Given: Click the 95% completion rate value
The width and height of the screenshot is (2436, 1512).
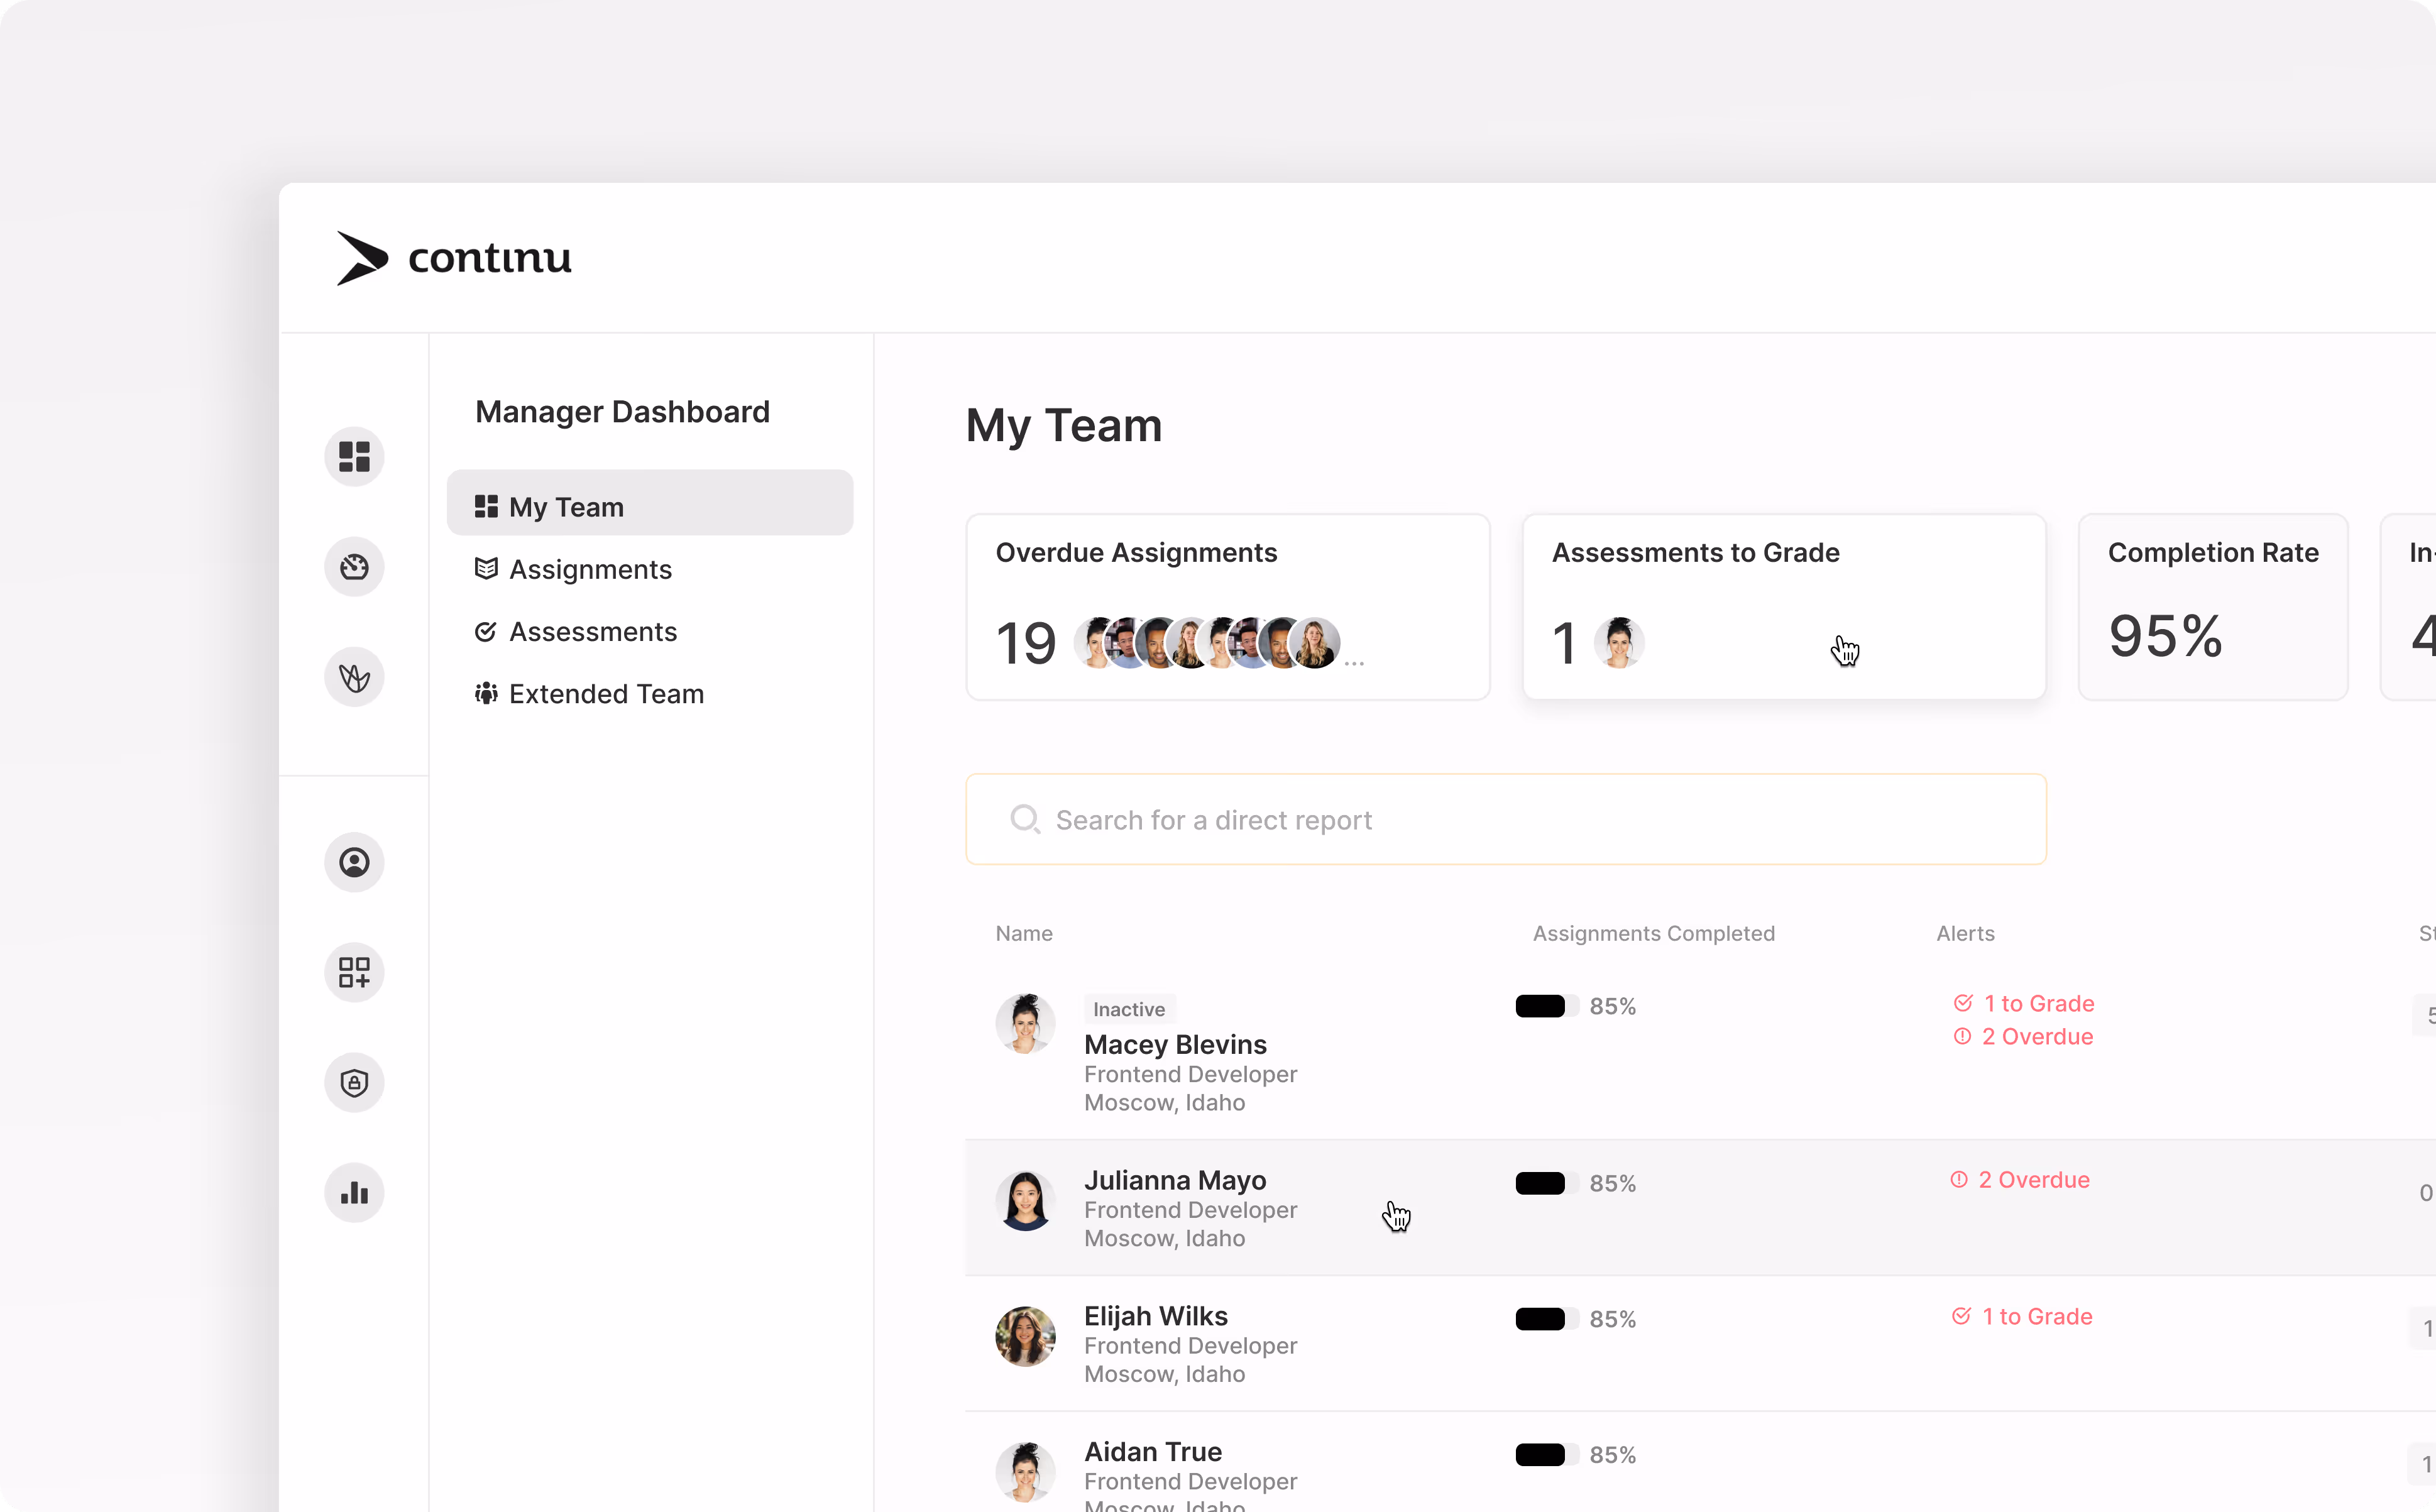Looking at the screenshot, I should (x=2165, y=636).
